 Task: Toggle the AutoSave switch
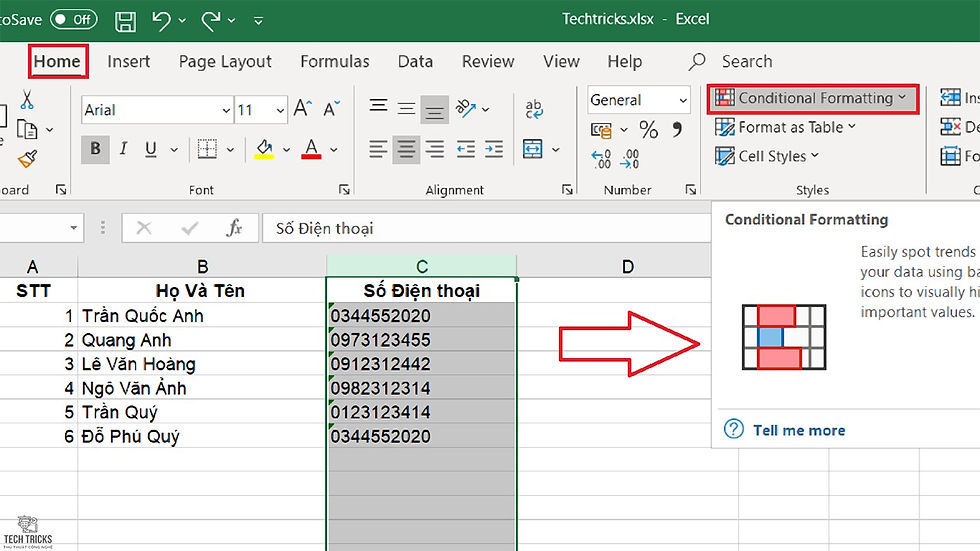pyautogui.click(x=74, y=19)
